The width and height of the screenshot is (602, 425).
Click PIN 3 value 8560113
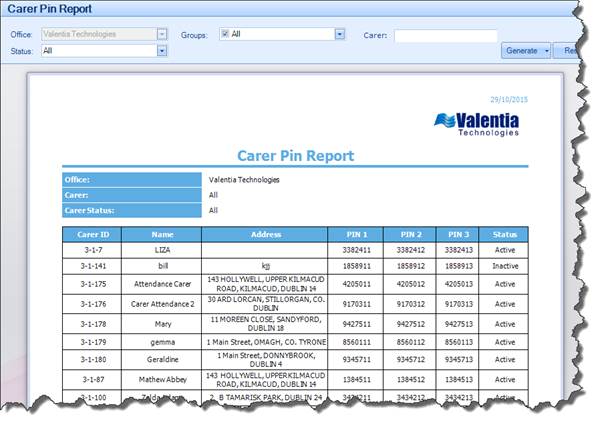pyautogui.click(x=458, y=342)
